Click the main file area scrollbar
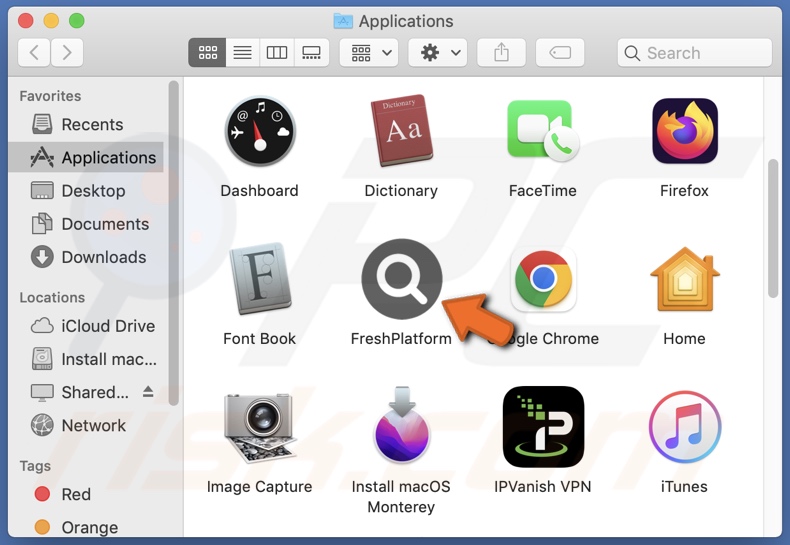This screenshot has width=790, height=545. (x=773, y=229)
